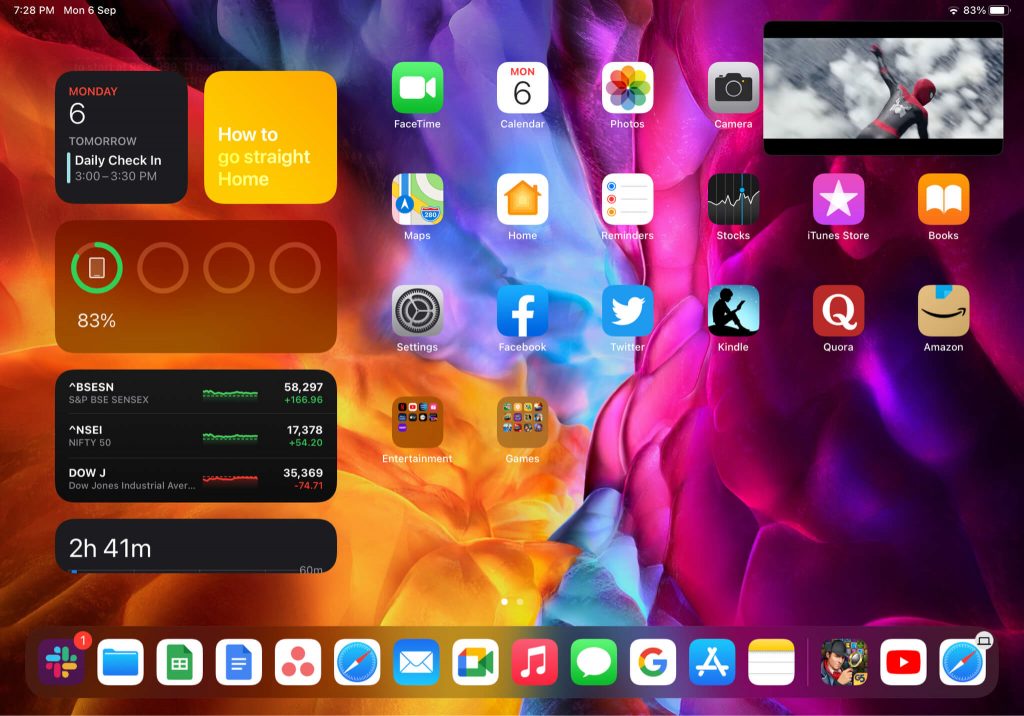Open YouTube from the dock
The width and height of the screenshot is (1024, 716).
903,662
